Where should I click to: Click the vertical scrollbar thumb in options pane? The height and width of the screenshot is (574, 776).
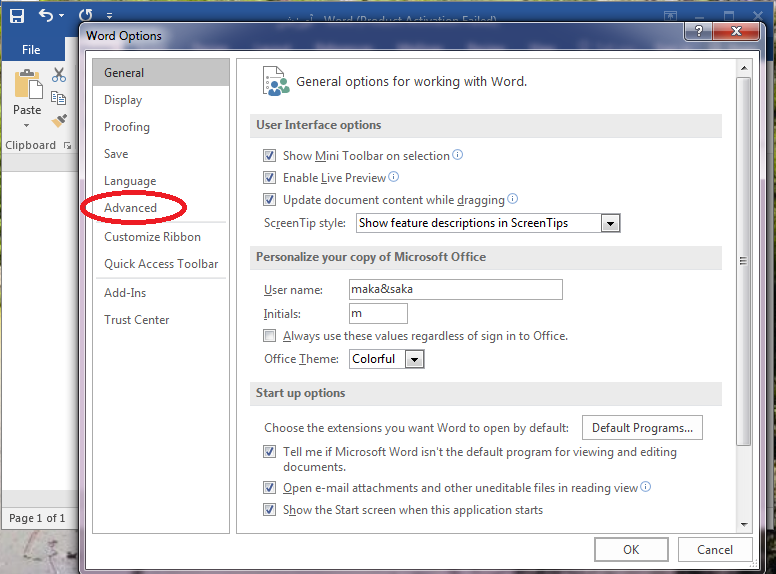point(744,261)
